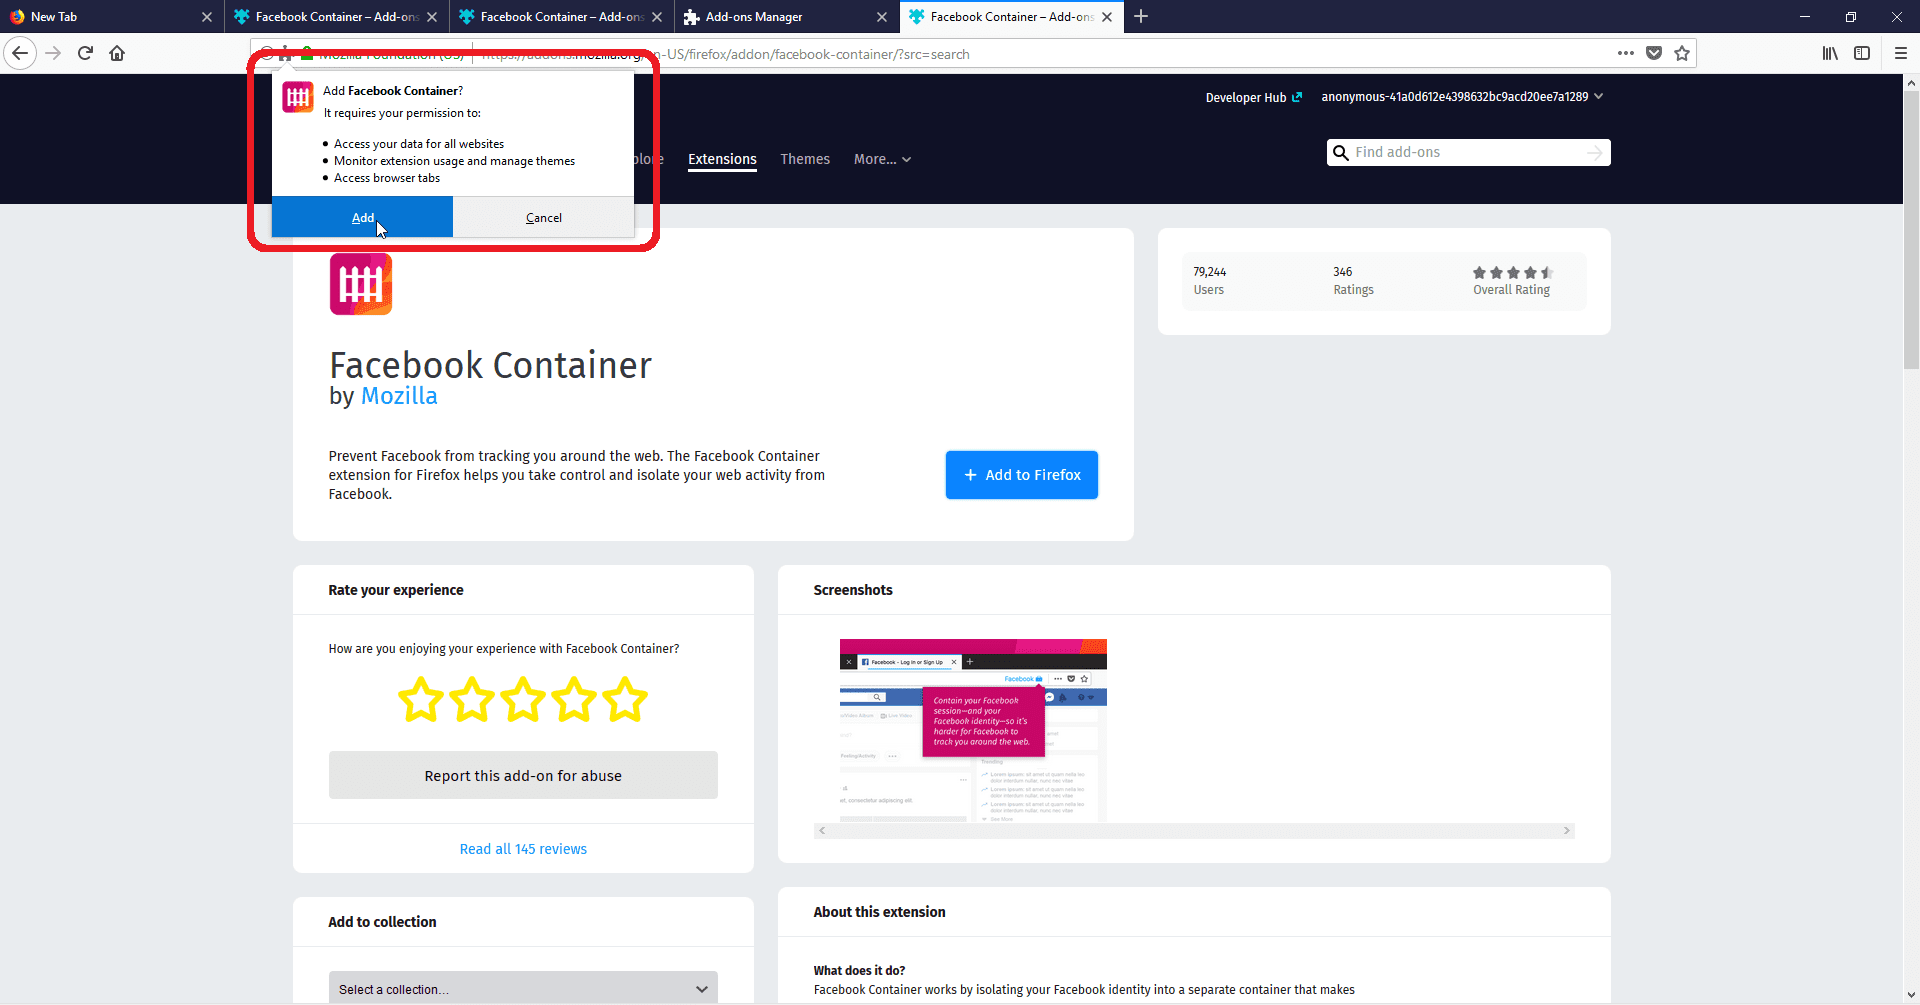Image resolution: width=1920 pixels, height=1005 pixels.
Task: Open the Facebook Container screenshot thumbnail
Action: [x=973, y=730]
